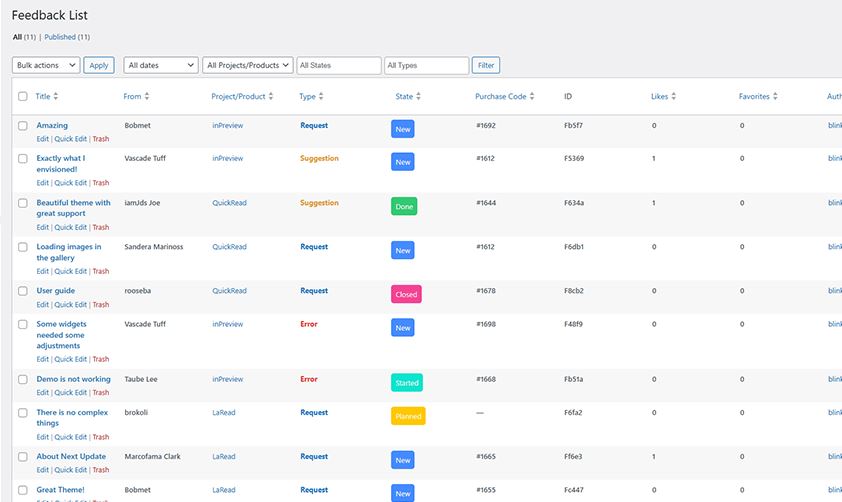Click ID F6fa2
The image size is (842, 502).
(x=574, y=413)
